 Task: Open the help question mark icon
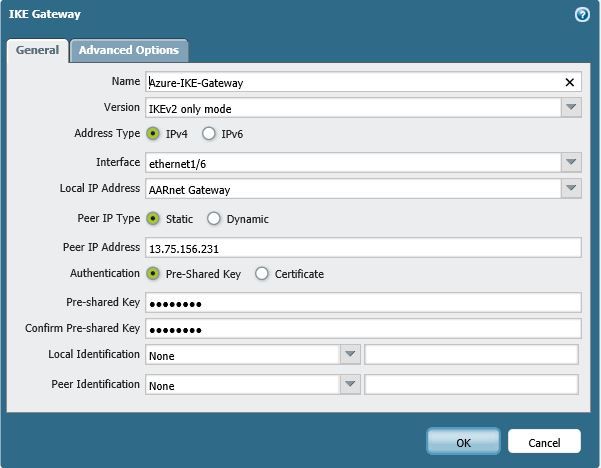point(581,15)
